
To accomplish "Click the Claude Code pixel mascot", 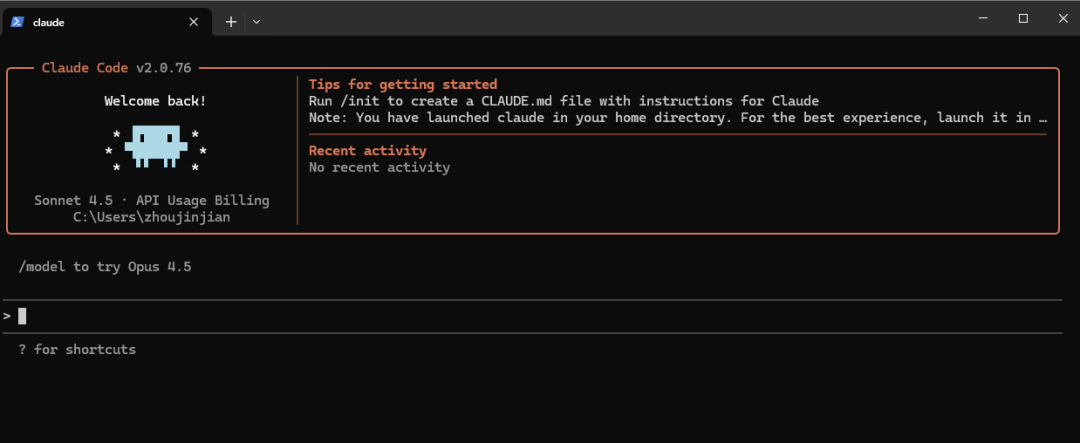I will coord(155,146).
